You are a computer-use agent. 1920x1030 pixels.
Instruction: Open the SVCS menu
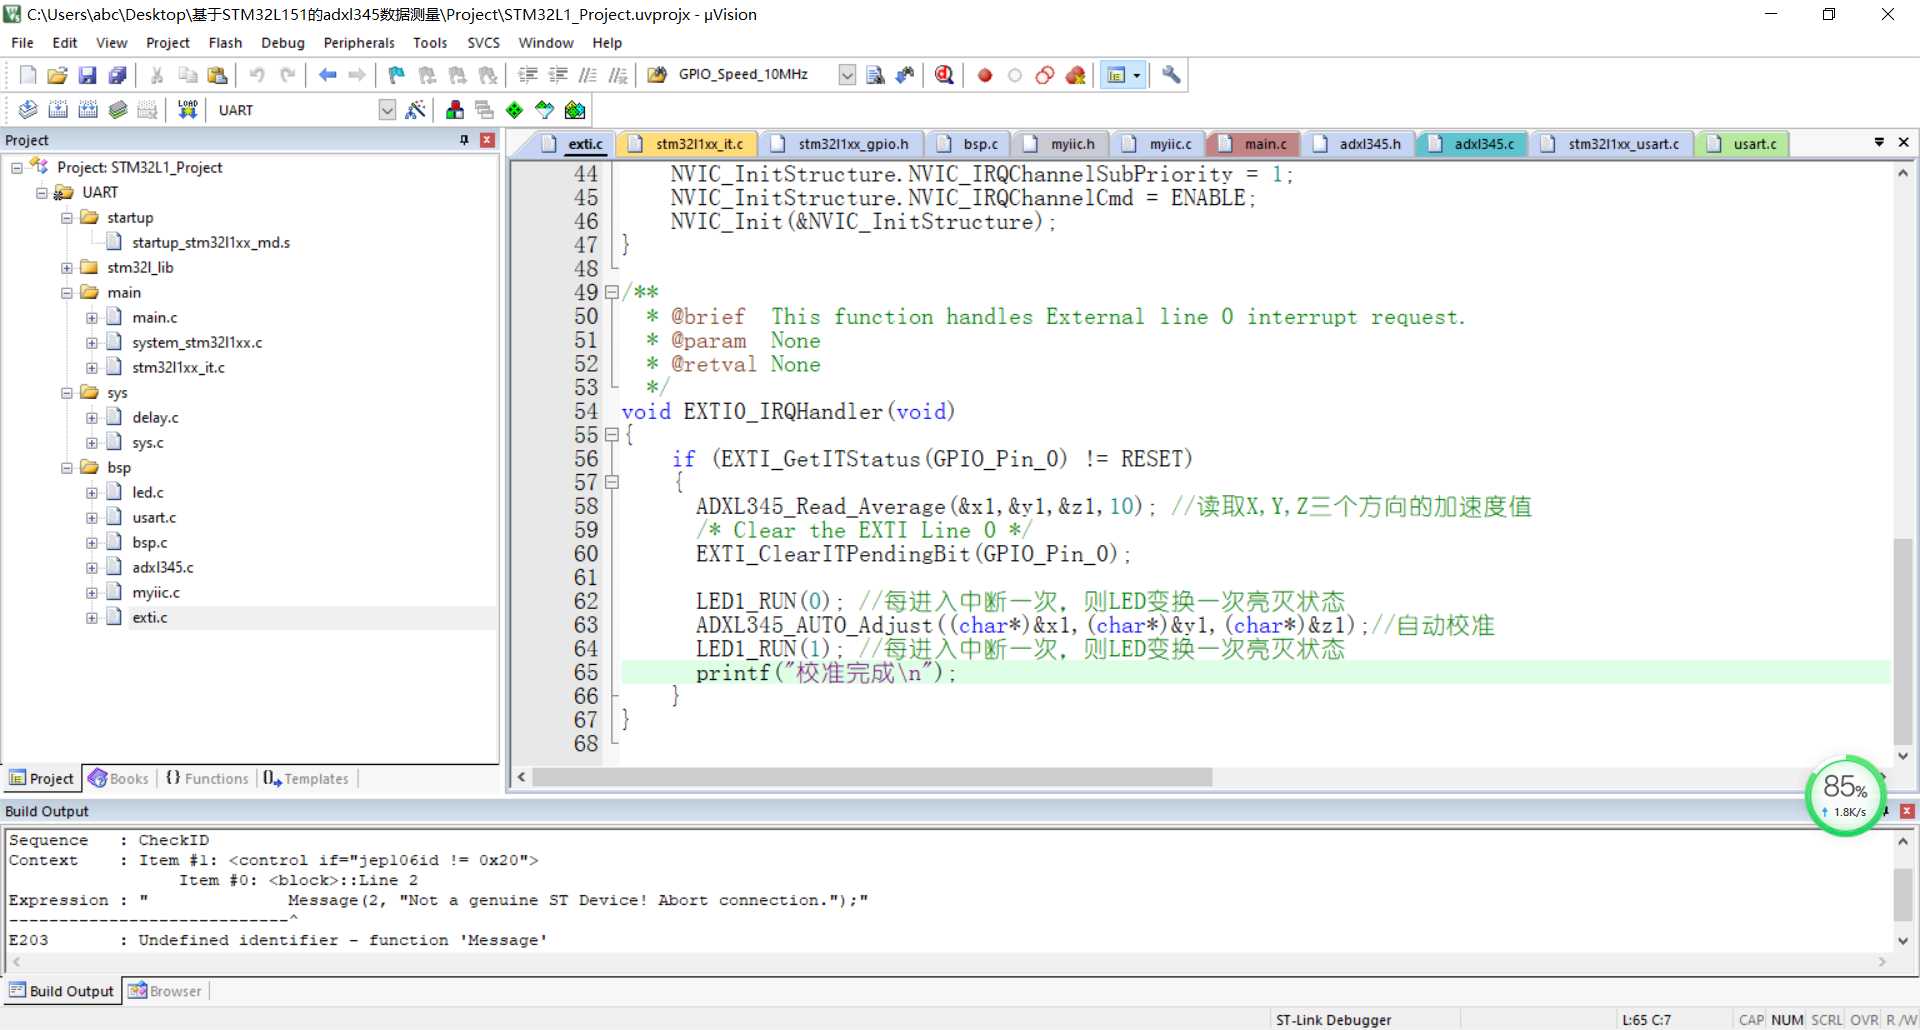click(483, 43)
